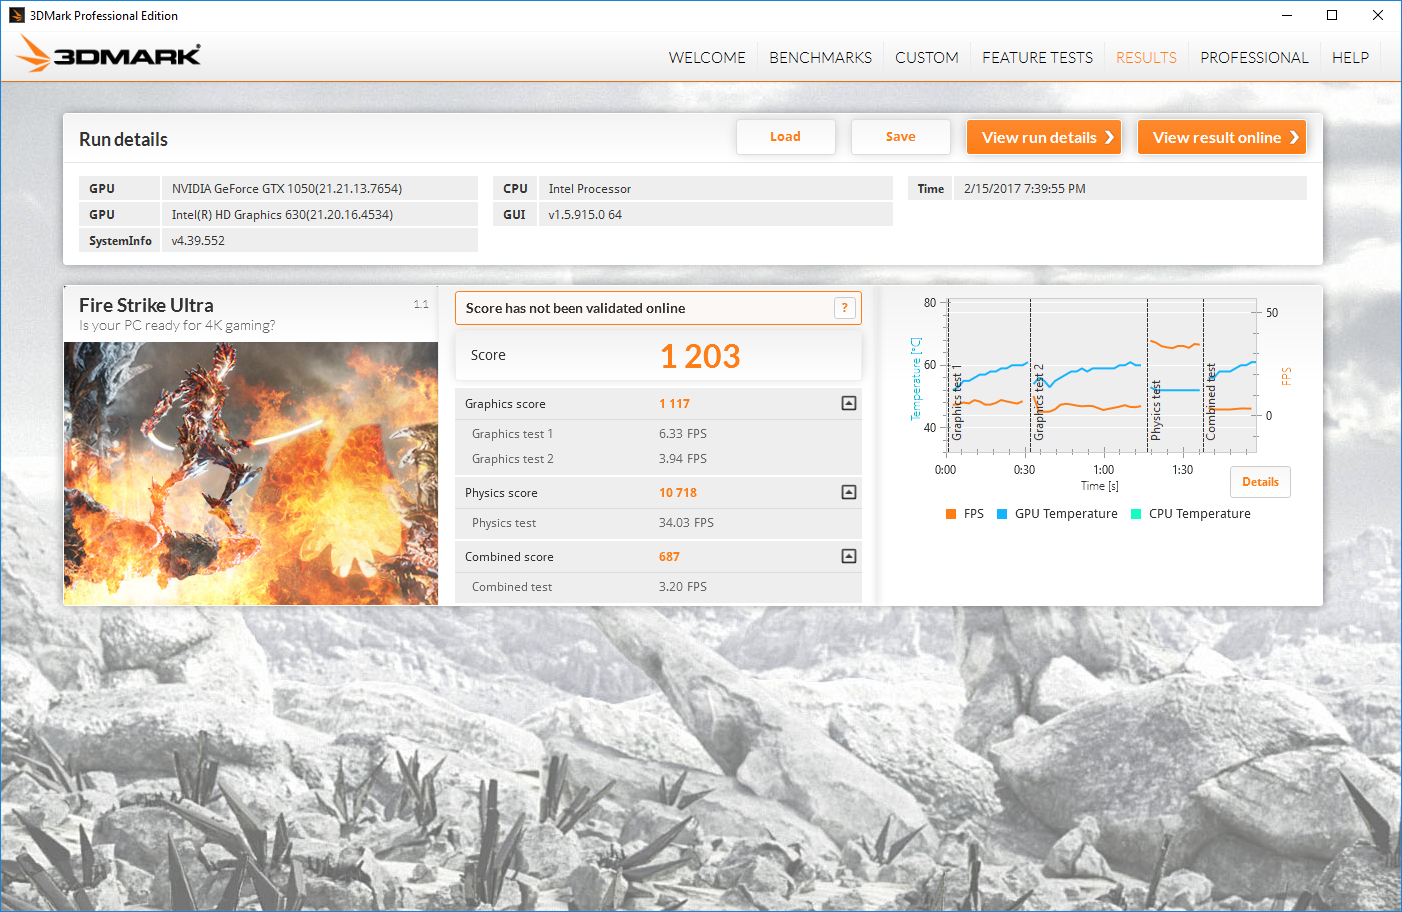
Task: Click 'Is your PC ready for 4K gaming?' subtitle
Action: coord(177,326)
